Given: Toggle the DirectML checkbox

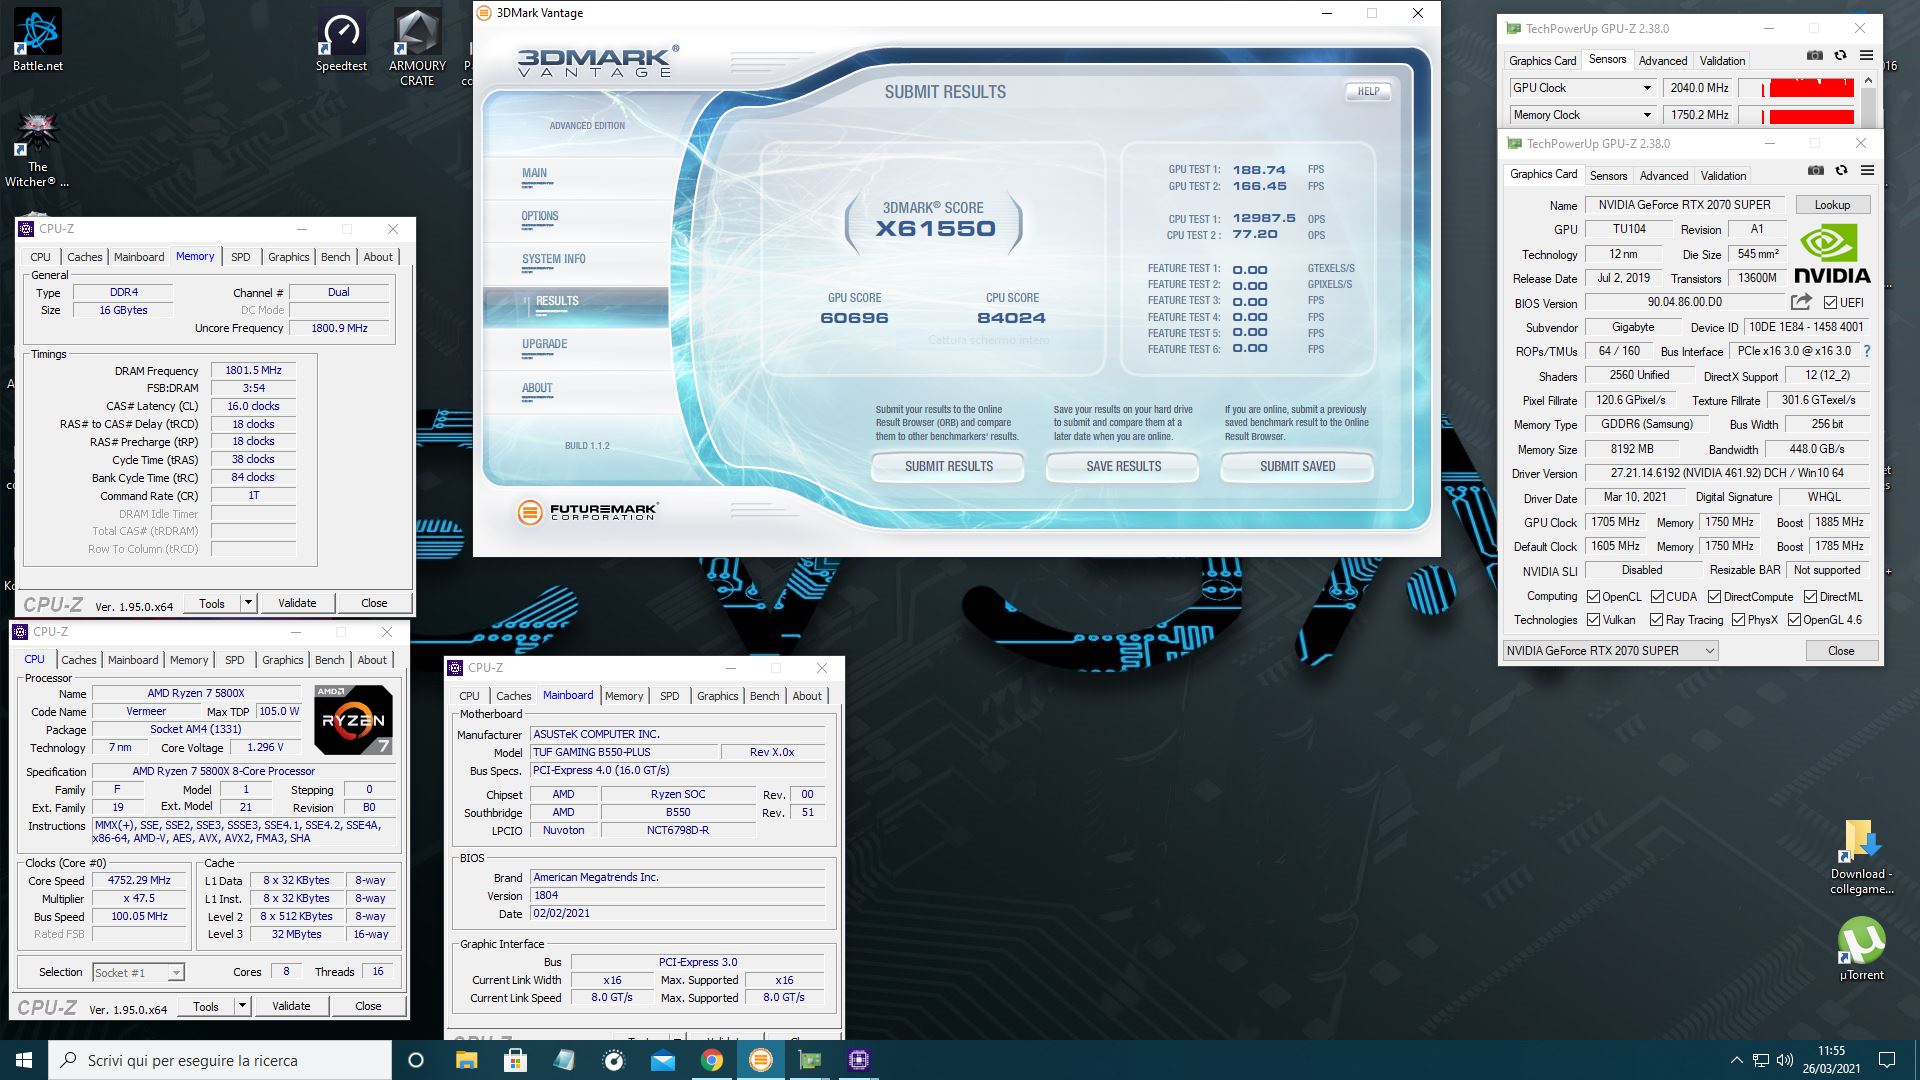Looking at the screenshot, I should 1810,597.
